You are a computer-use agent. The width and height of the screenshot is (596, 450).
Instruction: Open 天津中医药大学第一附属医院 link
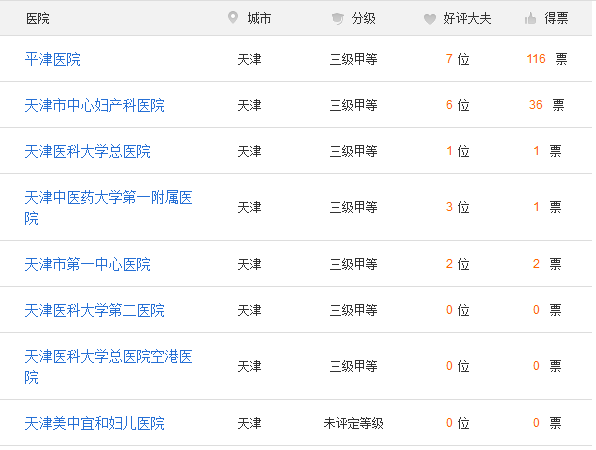108,208
